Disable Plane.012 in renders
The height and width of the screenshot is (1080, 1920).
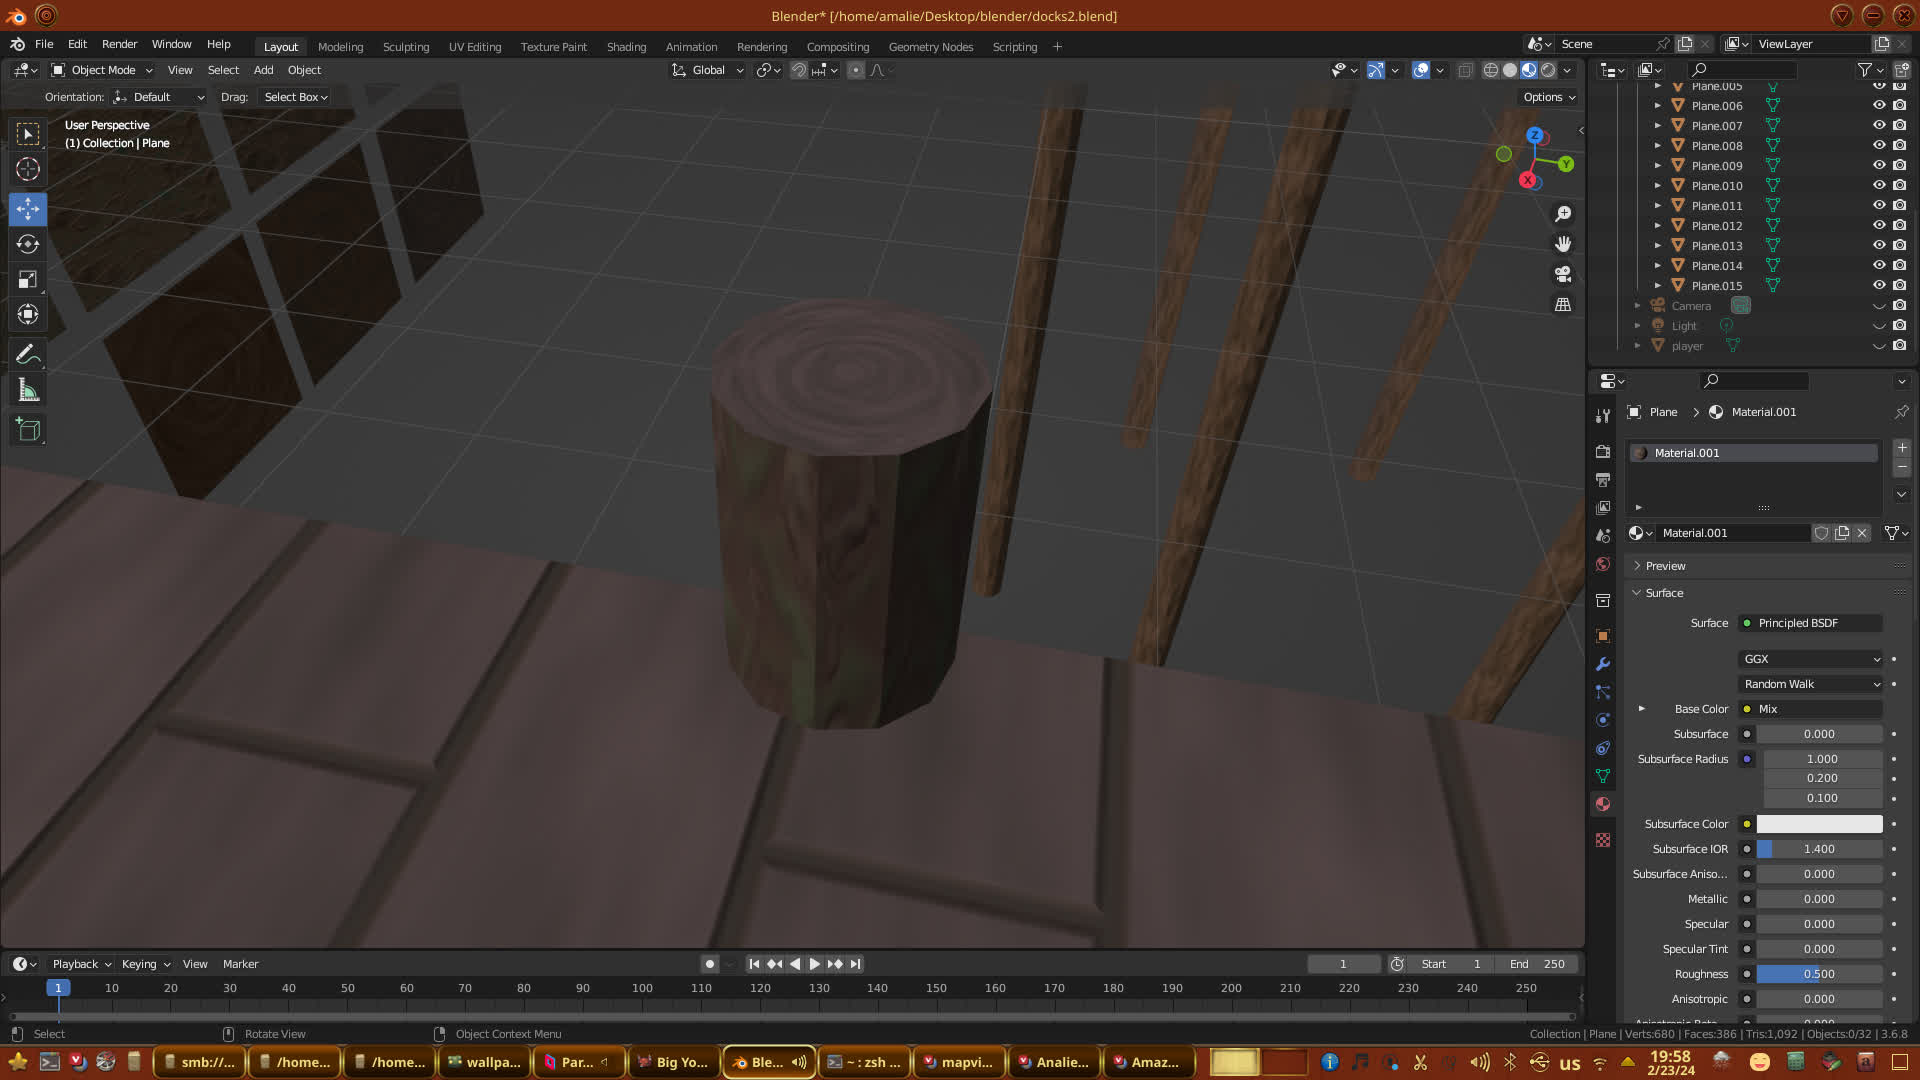(1900, 225)
